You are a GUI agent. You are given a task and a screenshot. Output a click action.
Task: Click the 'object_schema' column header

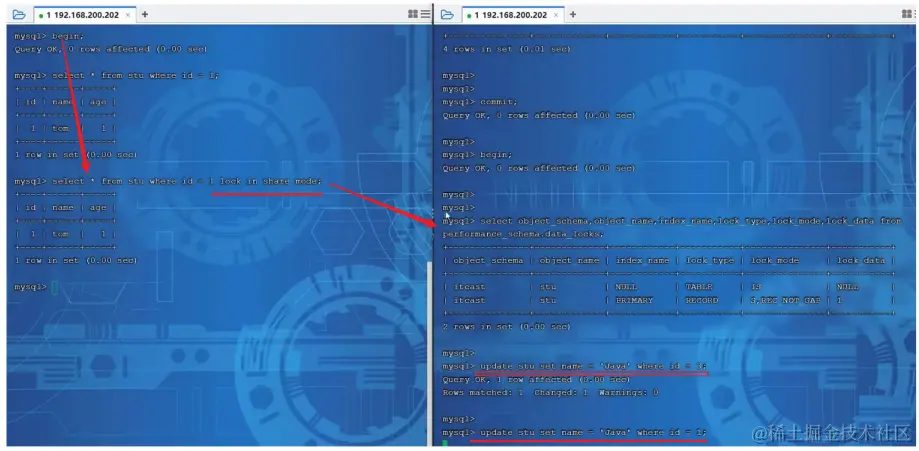[488, 260]
